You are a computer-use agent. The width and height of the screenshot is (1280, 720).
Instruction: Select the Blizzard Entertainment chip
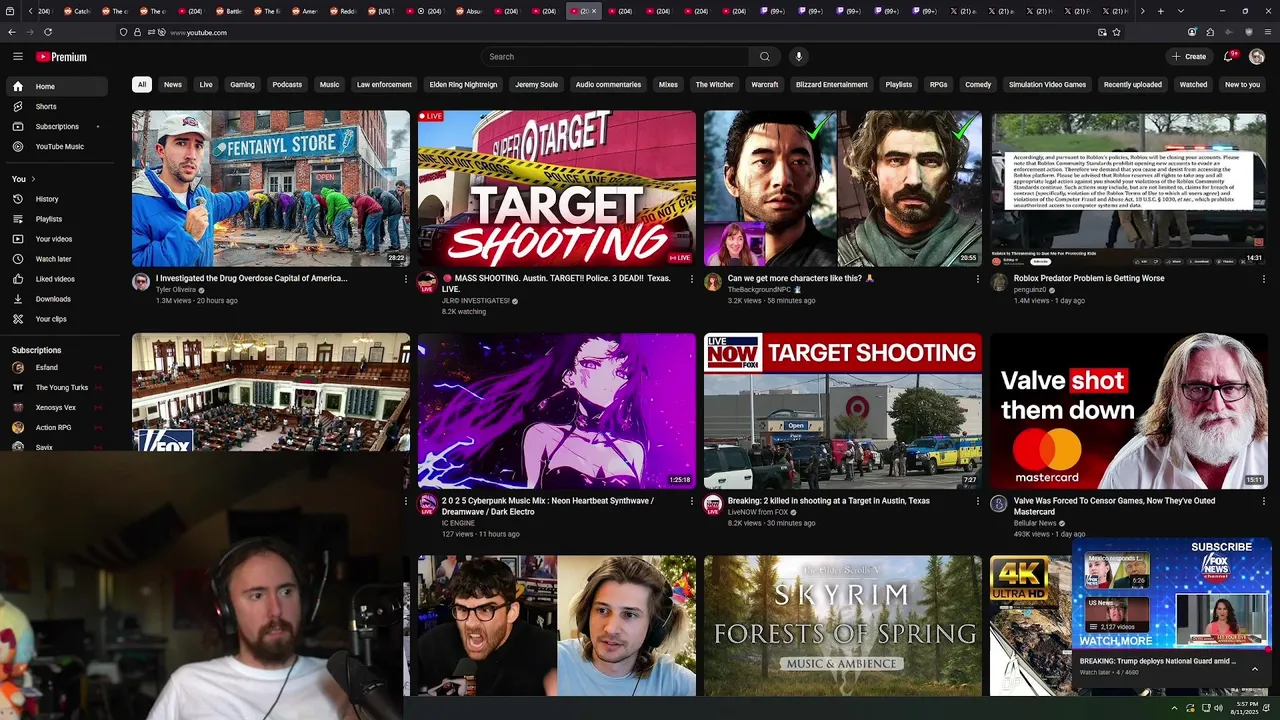coord(831,85)
